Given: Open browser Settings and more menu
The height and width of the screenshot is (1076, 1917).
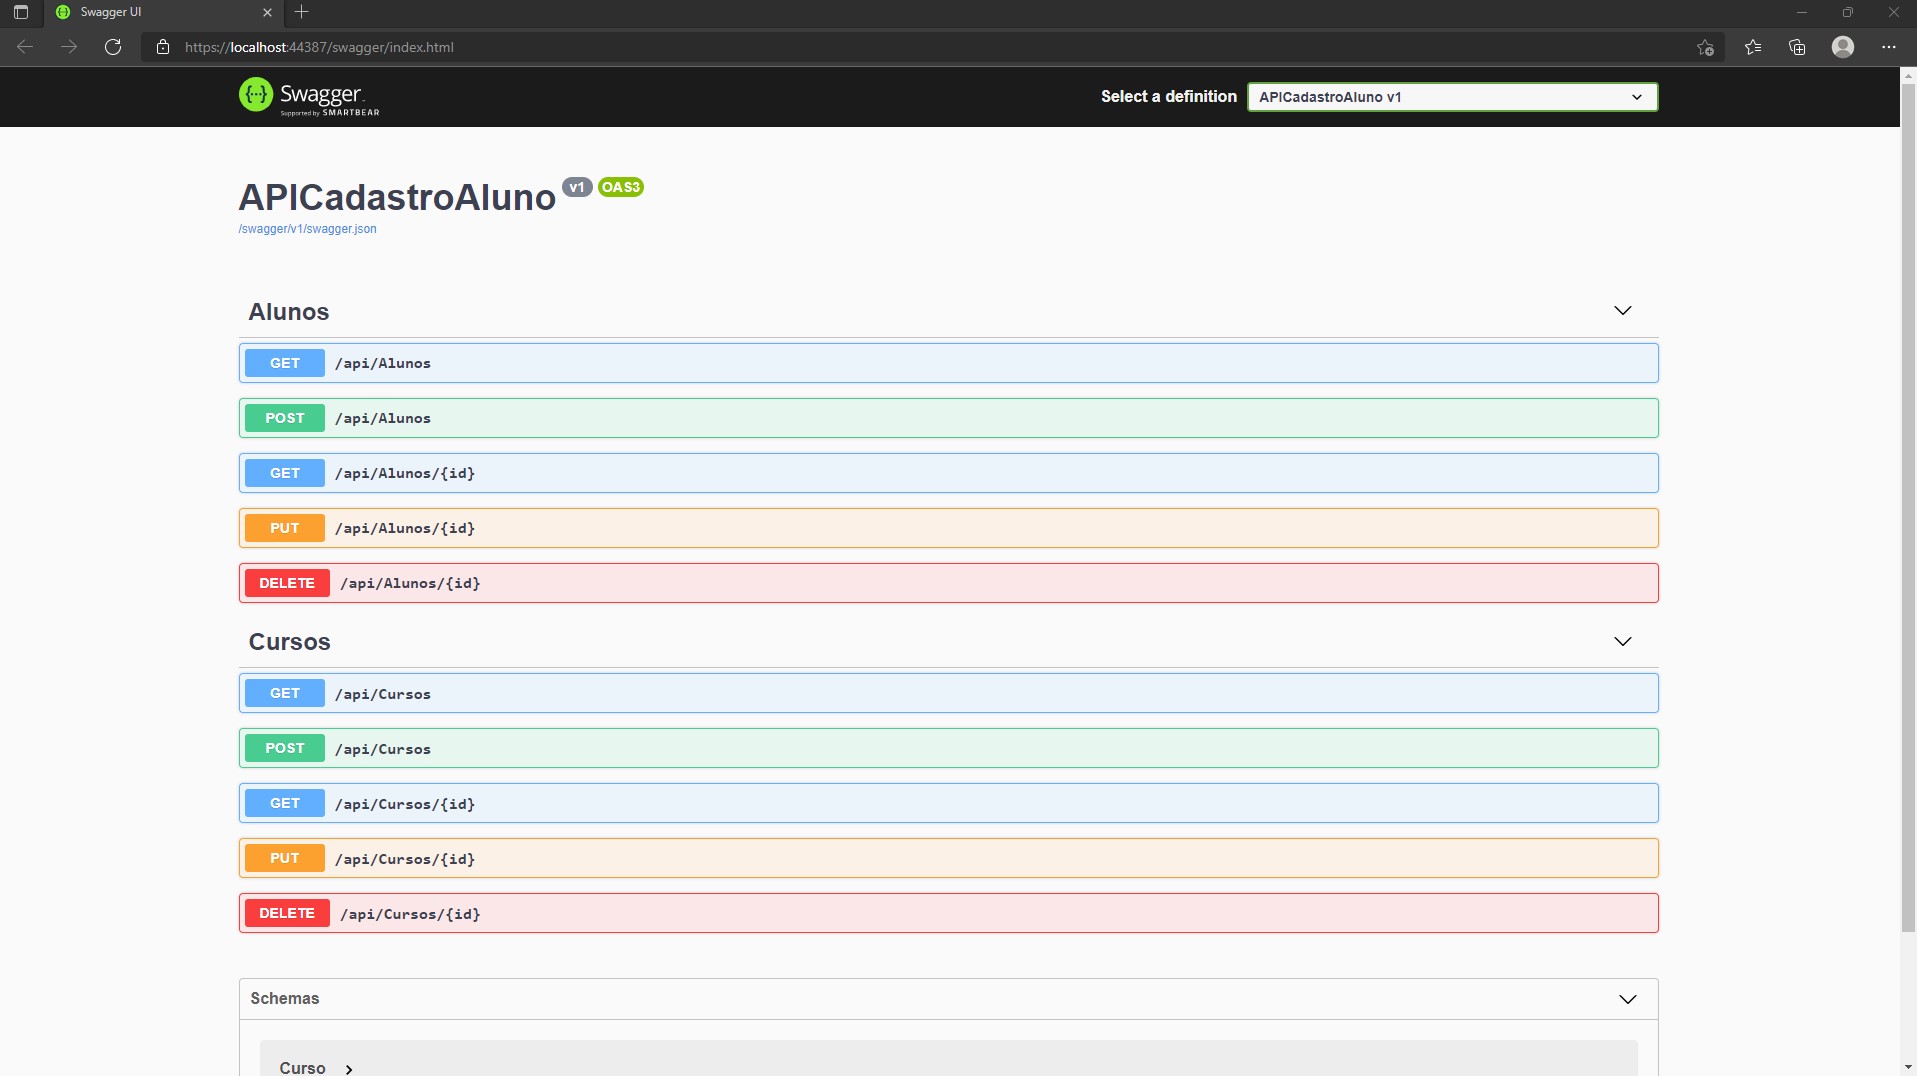Looking at the screenshot, I should tap(1888, 47).
